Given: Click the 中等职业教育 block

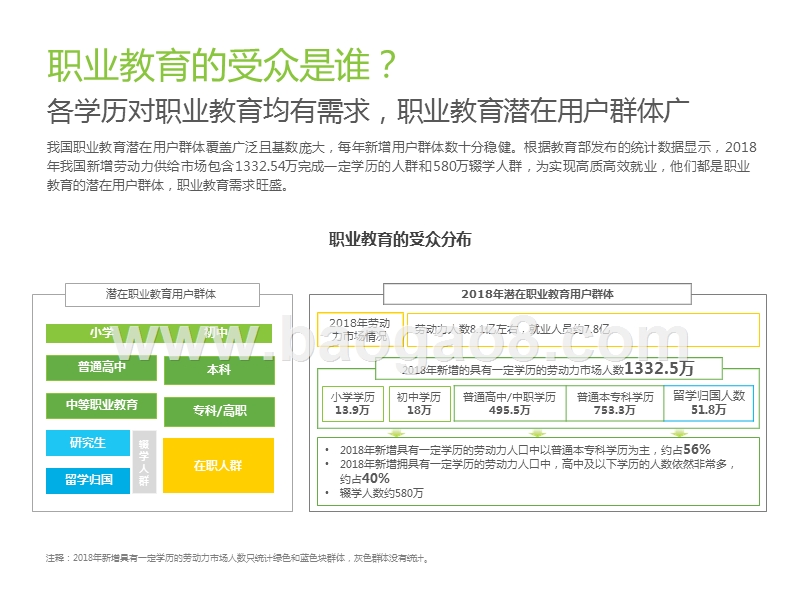Looking at the screenshot, I should click(101, 405).
